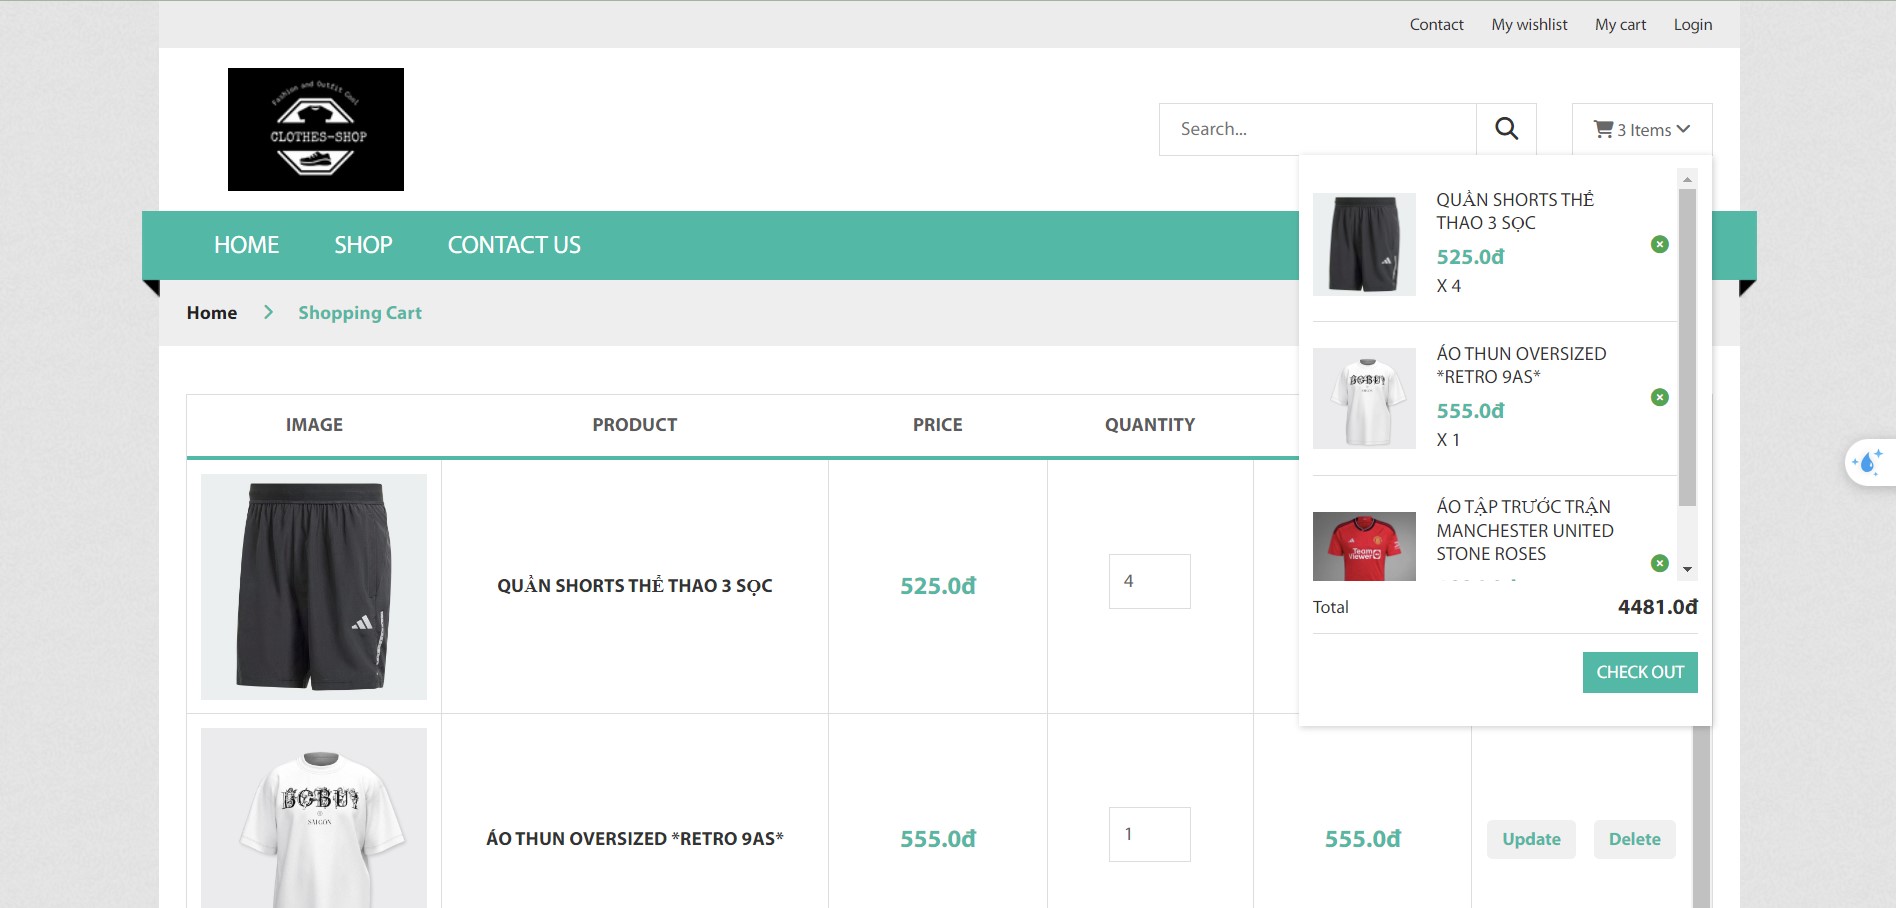The width and height of the screenshot is (1896, 908).
Task: Go to the HOME menu item
Action: tap(246, 245)
